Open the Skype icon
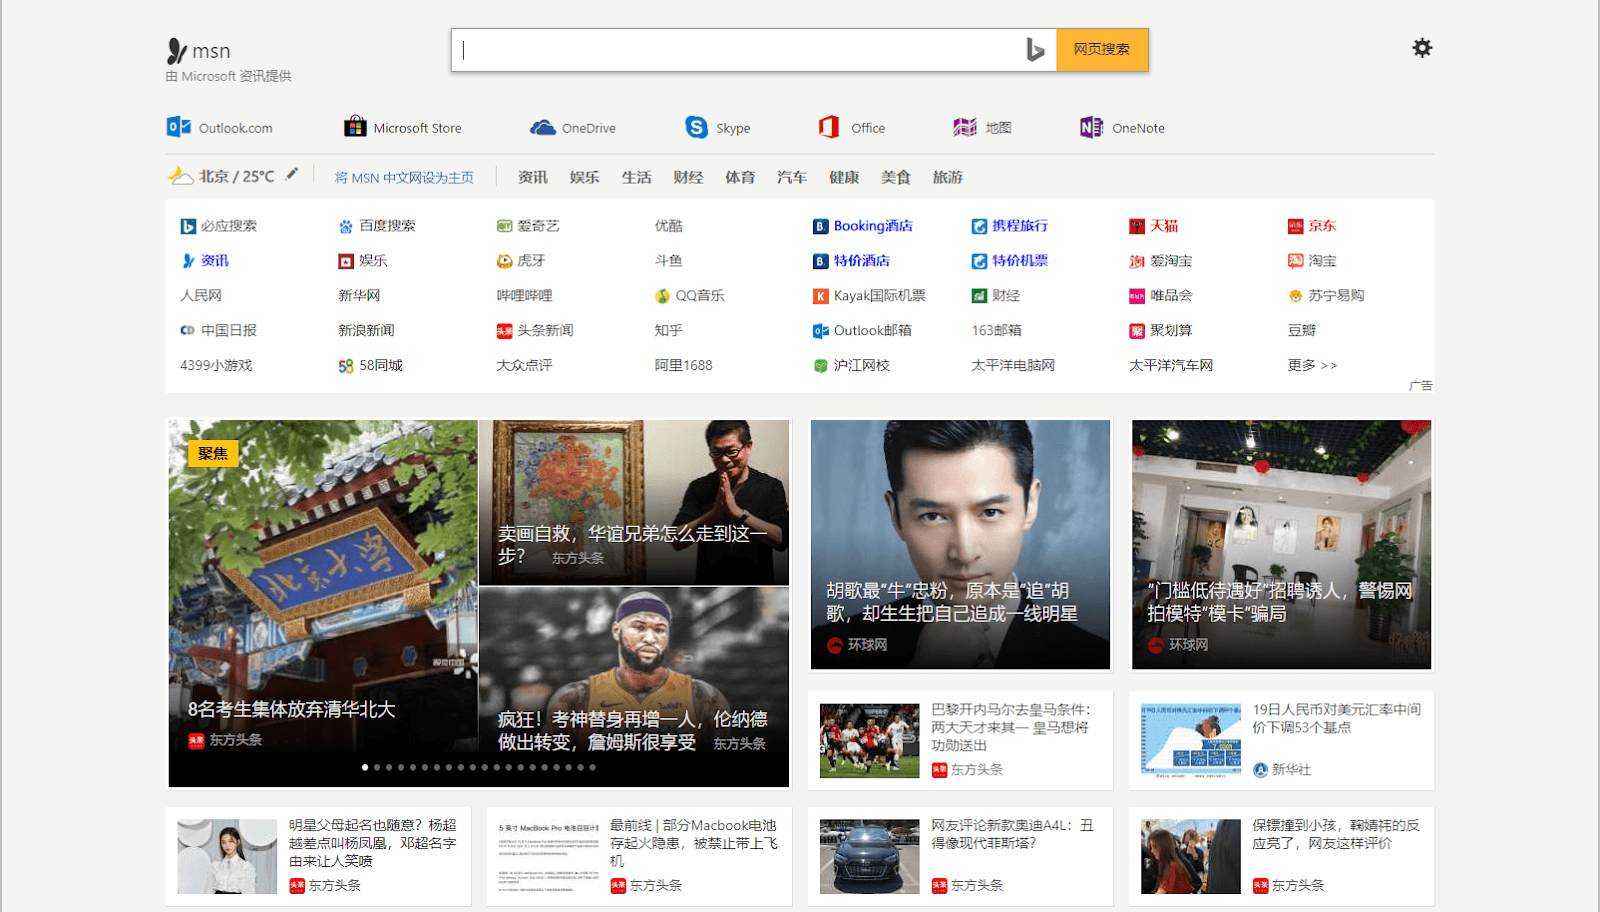Screen dimensions: 1600x912 point(696,127)
